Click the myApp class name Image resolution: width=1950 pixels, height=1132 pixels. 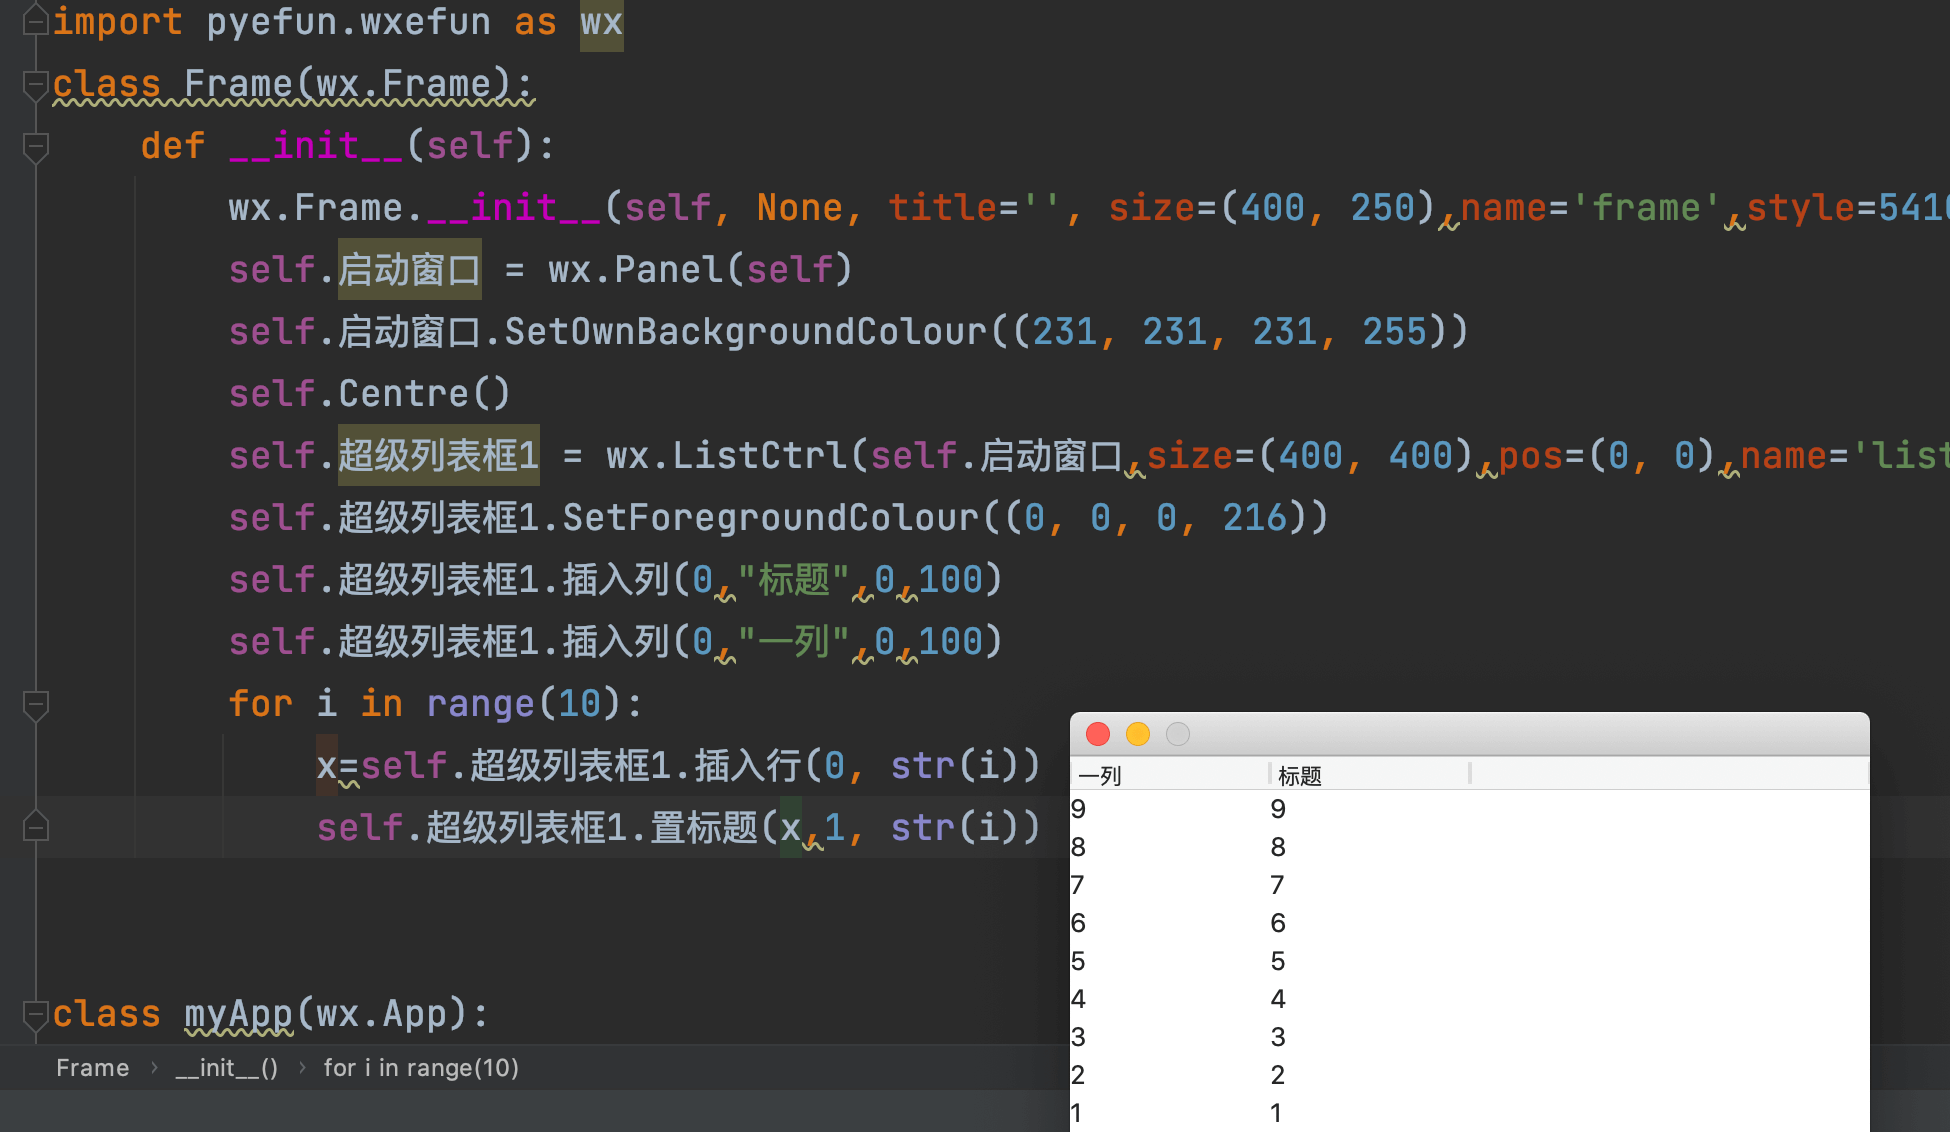pos(239,1013)
